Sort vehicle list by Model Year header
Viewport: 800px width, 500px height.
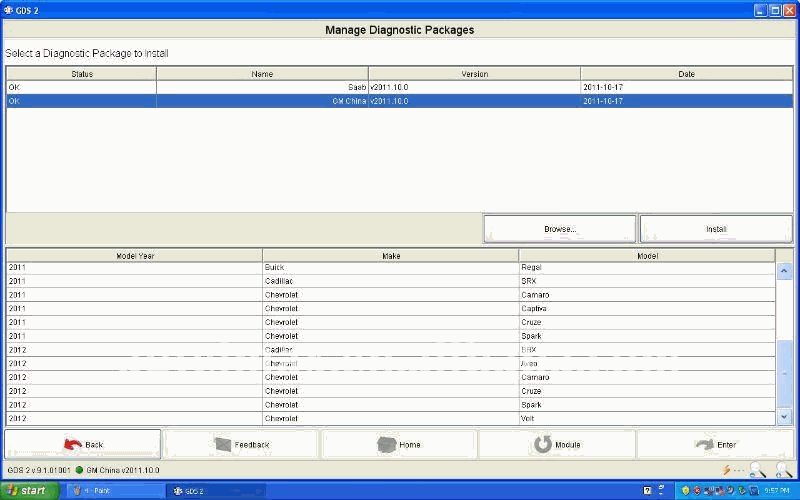pos(134,256)
